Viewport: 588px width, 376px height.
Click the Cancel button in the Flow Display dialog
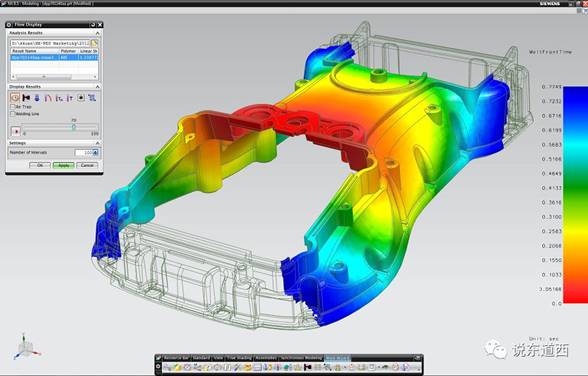87,165
